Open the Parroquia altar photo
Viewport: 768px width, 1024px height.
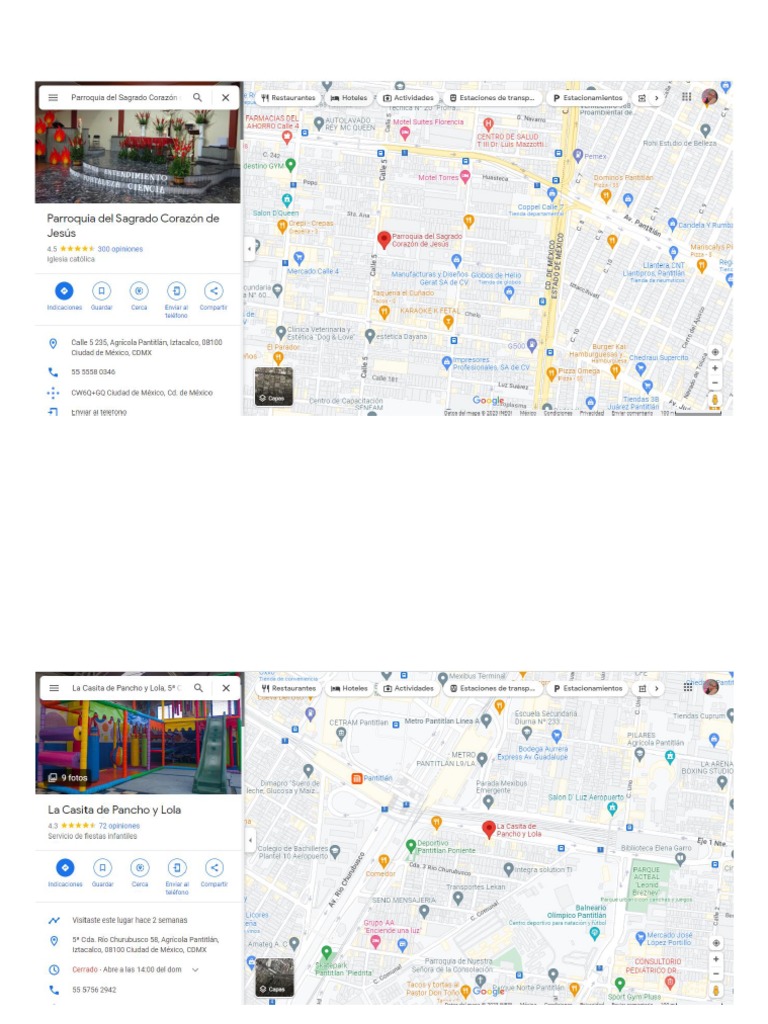pyautogui.click(x=138, y=156)
